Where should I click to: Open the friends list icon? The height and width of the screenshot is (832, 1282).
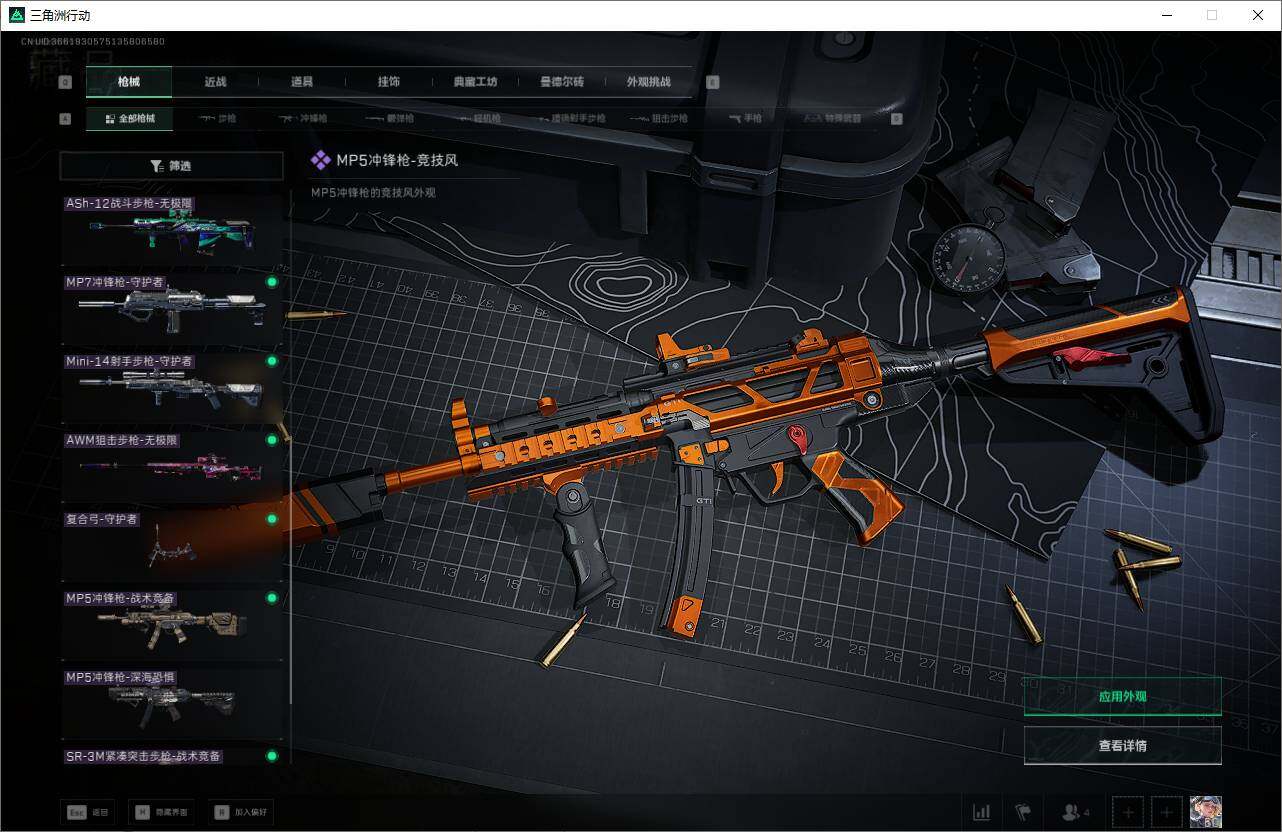coord(1076,812)
